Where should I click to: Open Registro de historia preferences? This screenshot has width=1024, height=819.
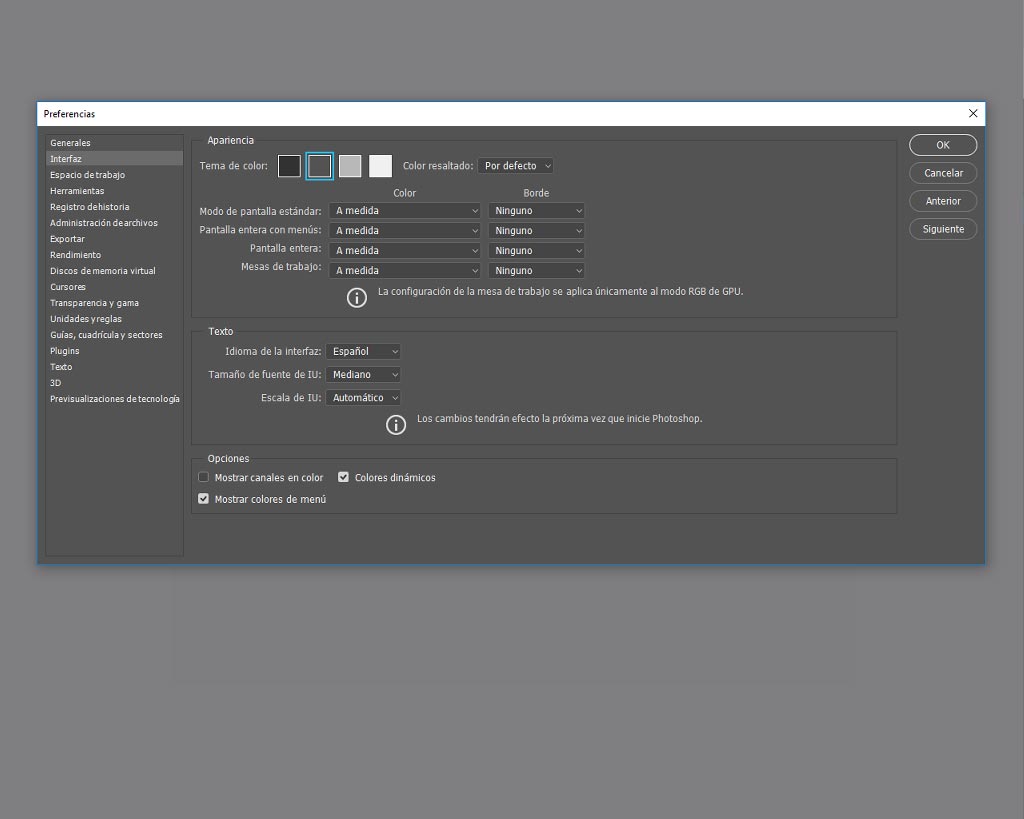(114, 207)
